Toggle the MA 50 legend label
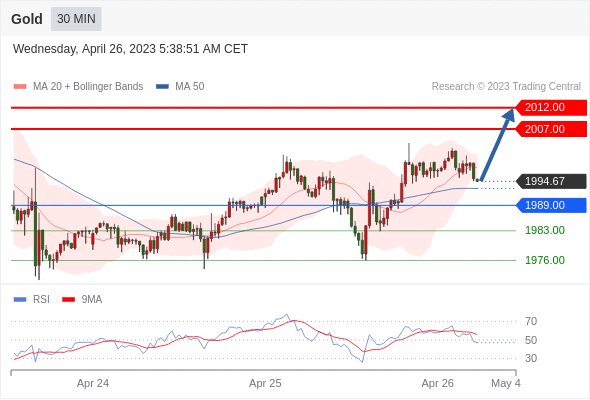This screenshot has width=590, height=400. pos(190,87)
